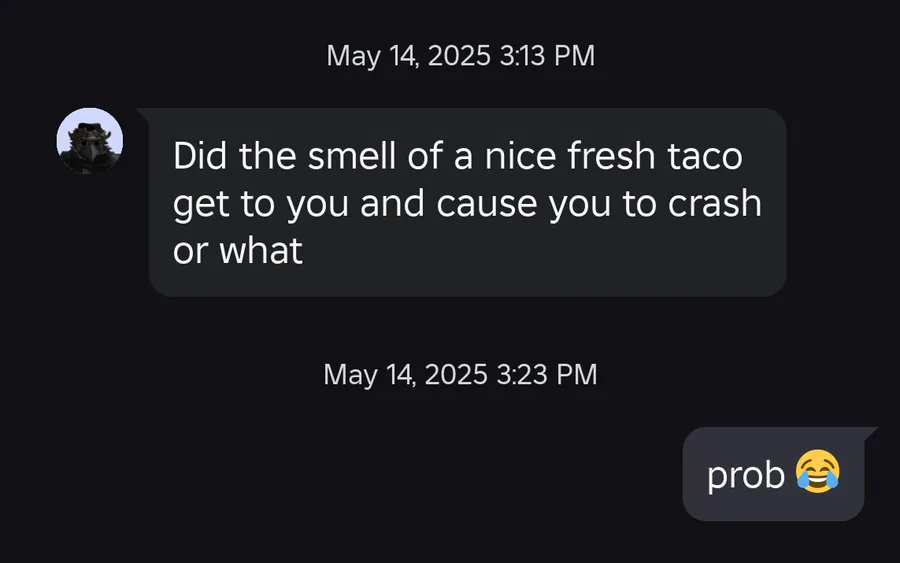Click the word "smell" in the message
Viewport: 900px width, 563px height.
pos(352,156)
